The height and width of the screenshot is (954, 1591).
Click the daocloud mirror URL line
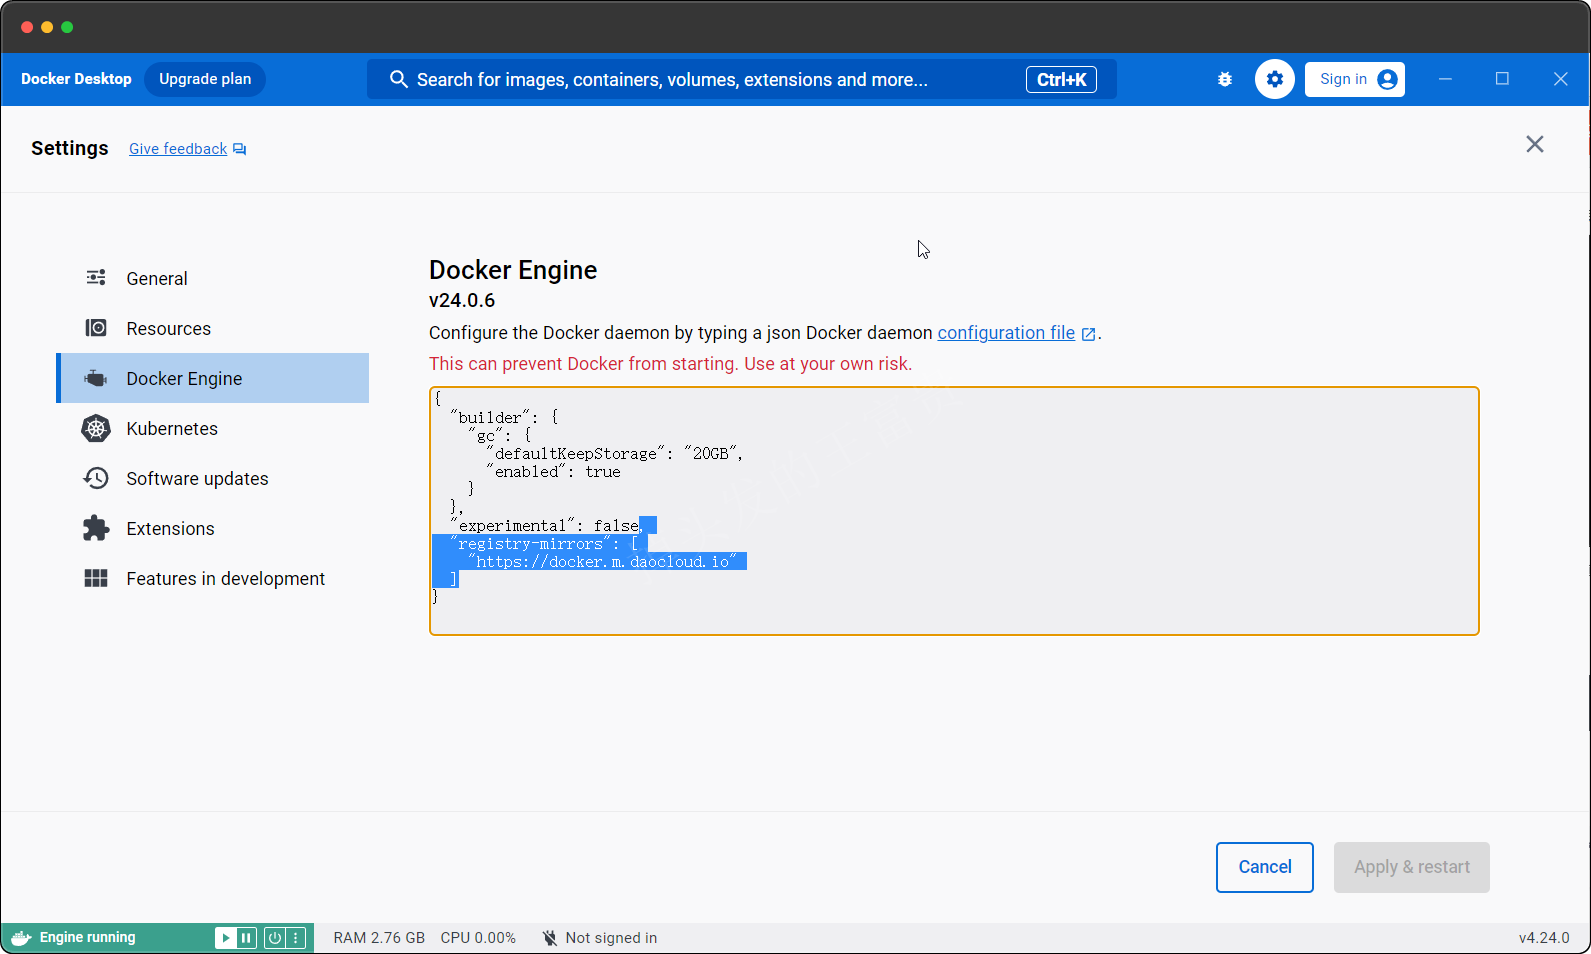pos(602,562)
